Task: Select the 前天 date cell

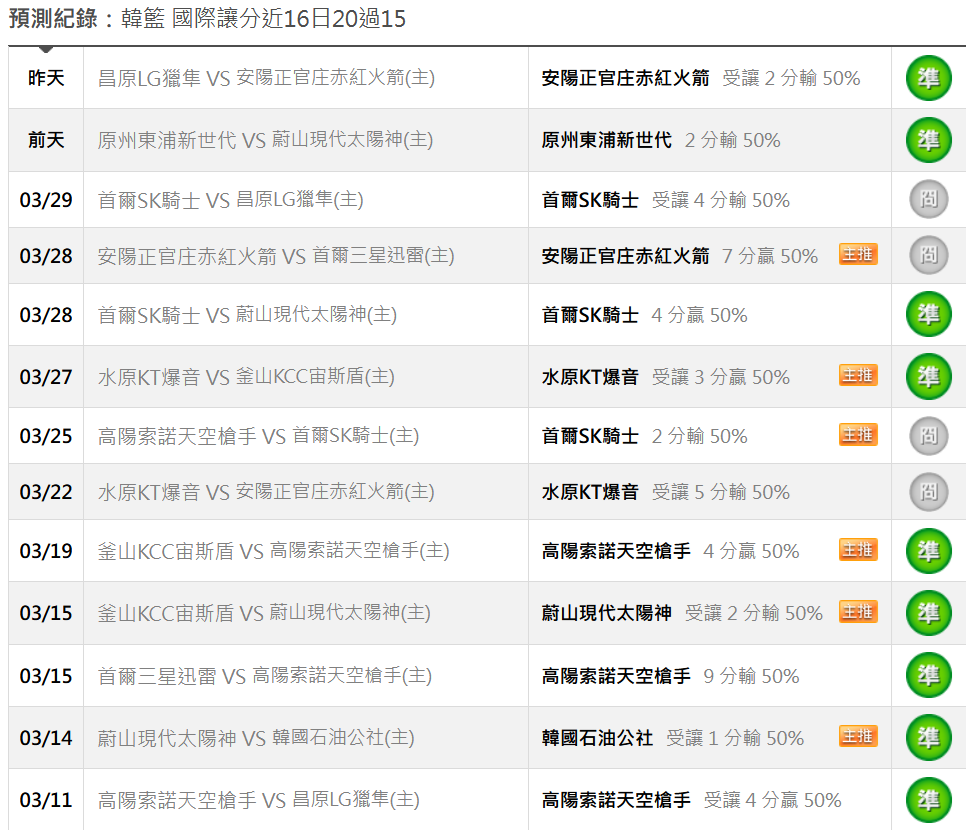Action: (46, 140)
